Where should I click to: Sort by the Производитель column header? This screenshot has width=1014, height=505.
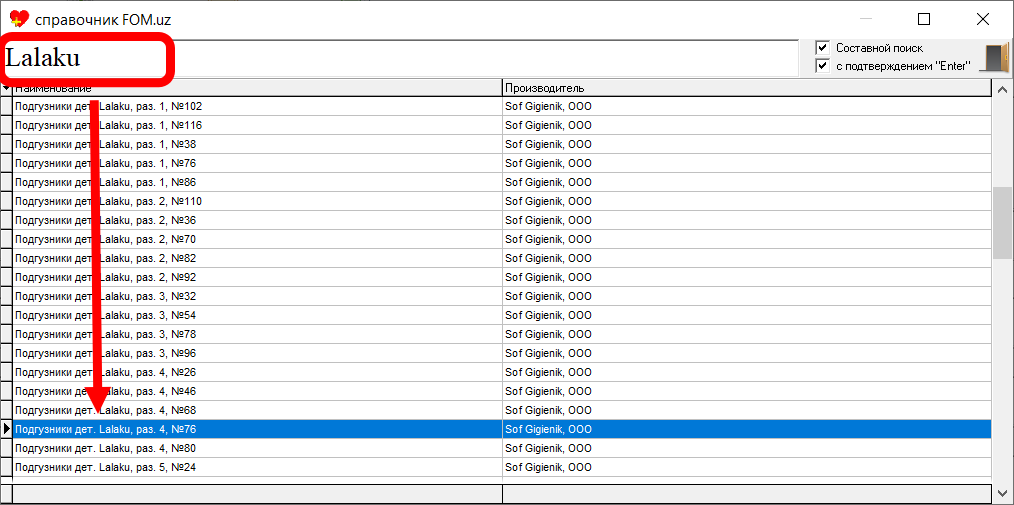pyautogui.click(x=747, y=89)
